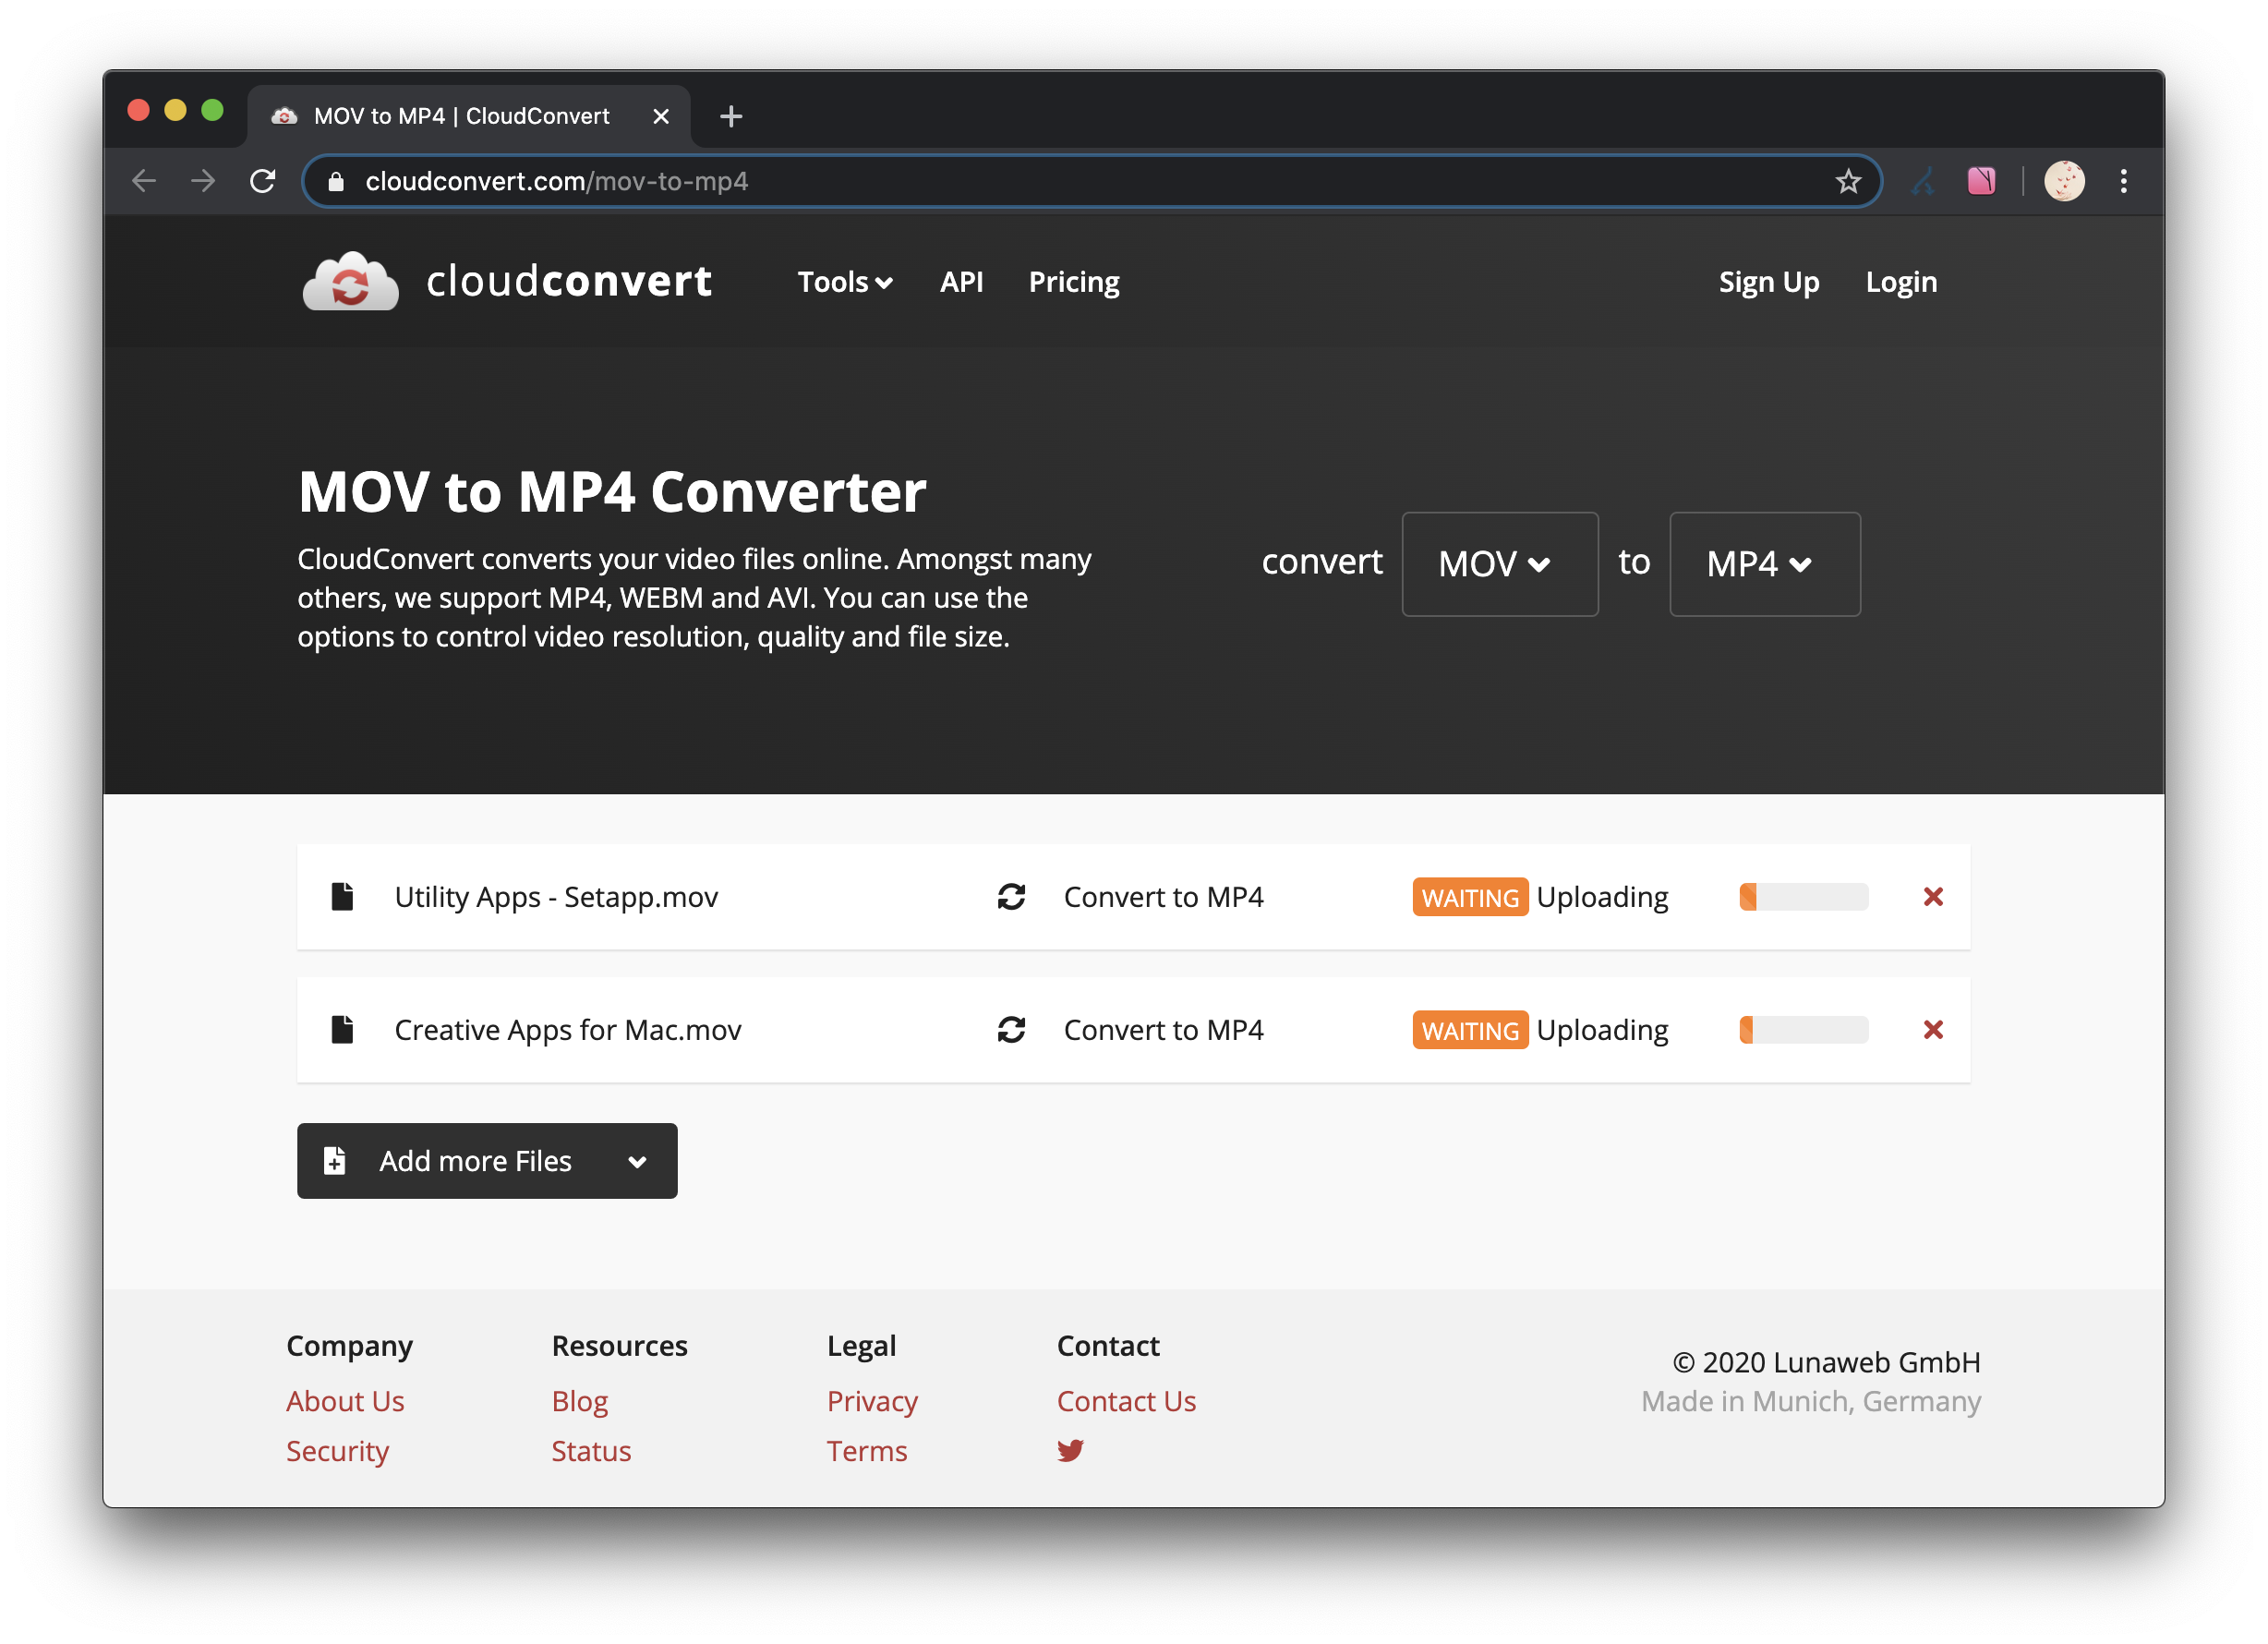The width and height of the screenshot is (2268, 1644).
Task: Click the CloudConvert logo icon
Action: pyautogui.click(x=345, y=282)
